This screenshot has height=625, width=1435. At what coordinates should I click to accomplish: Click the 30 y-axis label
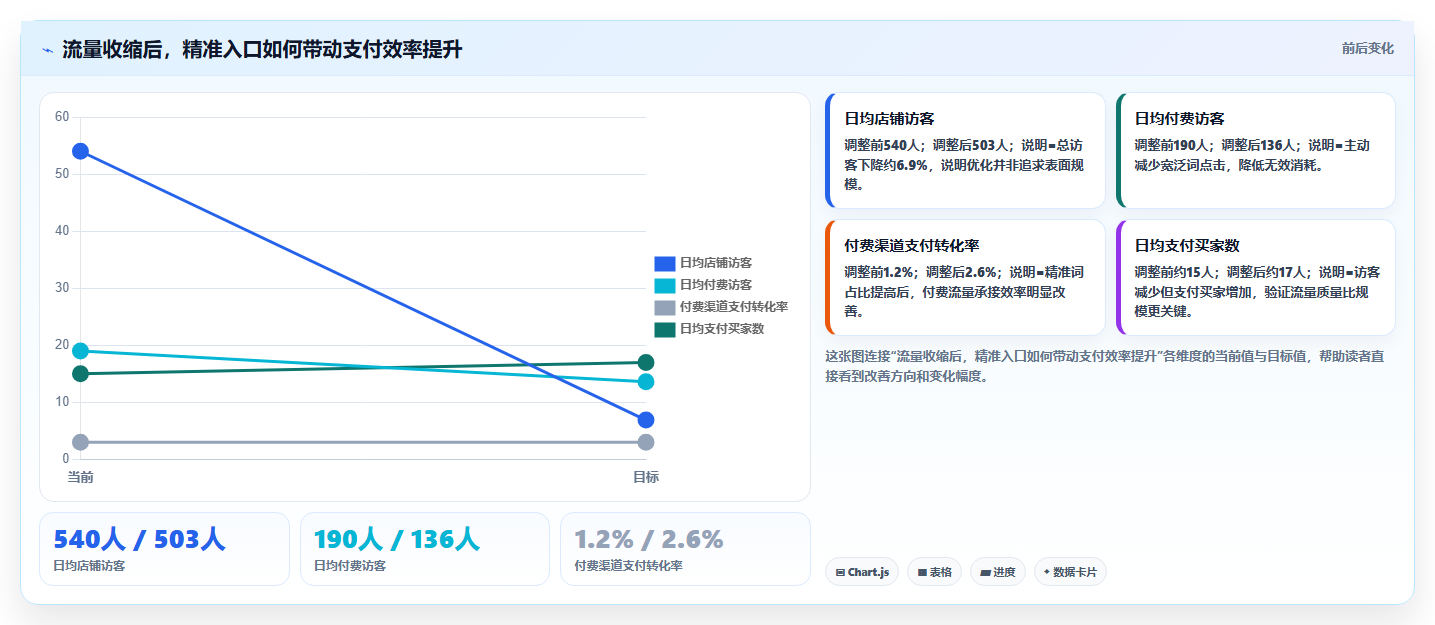pyautogui.click(x=62, y=288)
